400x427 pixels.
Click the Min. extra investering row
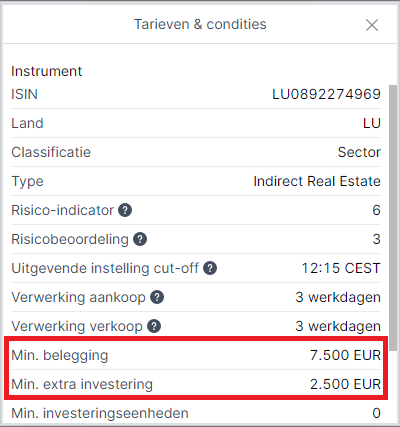pyautogui.click(x=196, y=384)
